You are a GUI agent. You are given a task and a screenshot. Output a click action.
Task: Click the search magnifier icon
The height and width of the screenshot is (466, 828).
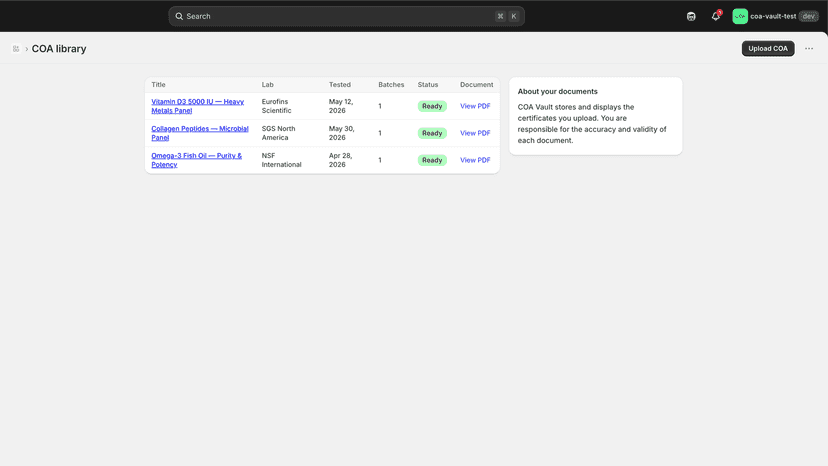[179, 16]
